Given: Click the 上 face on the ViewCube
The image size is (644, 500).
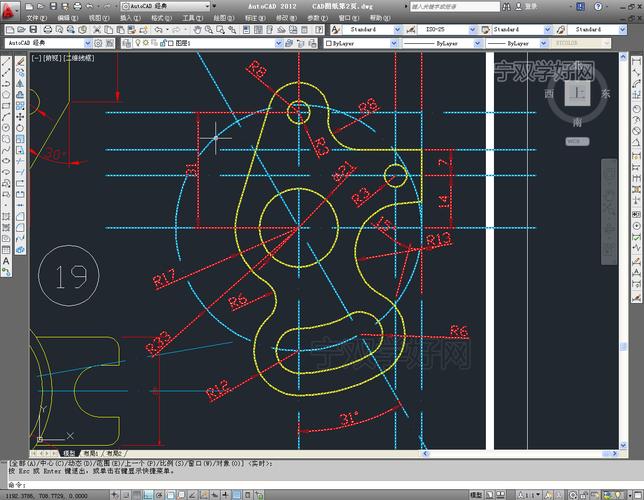Looking at the screenshot, I should click(578, 95).
